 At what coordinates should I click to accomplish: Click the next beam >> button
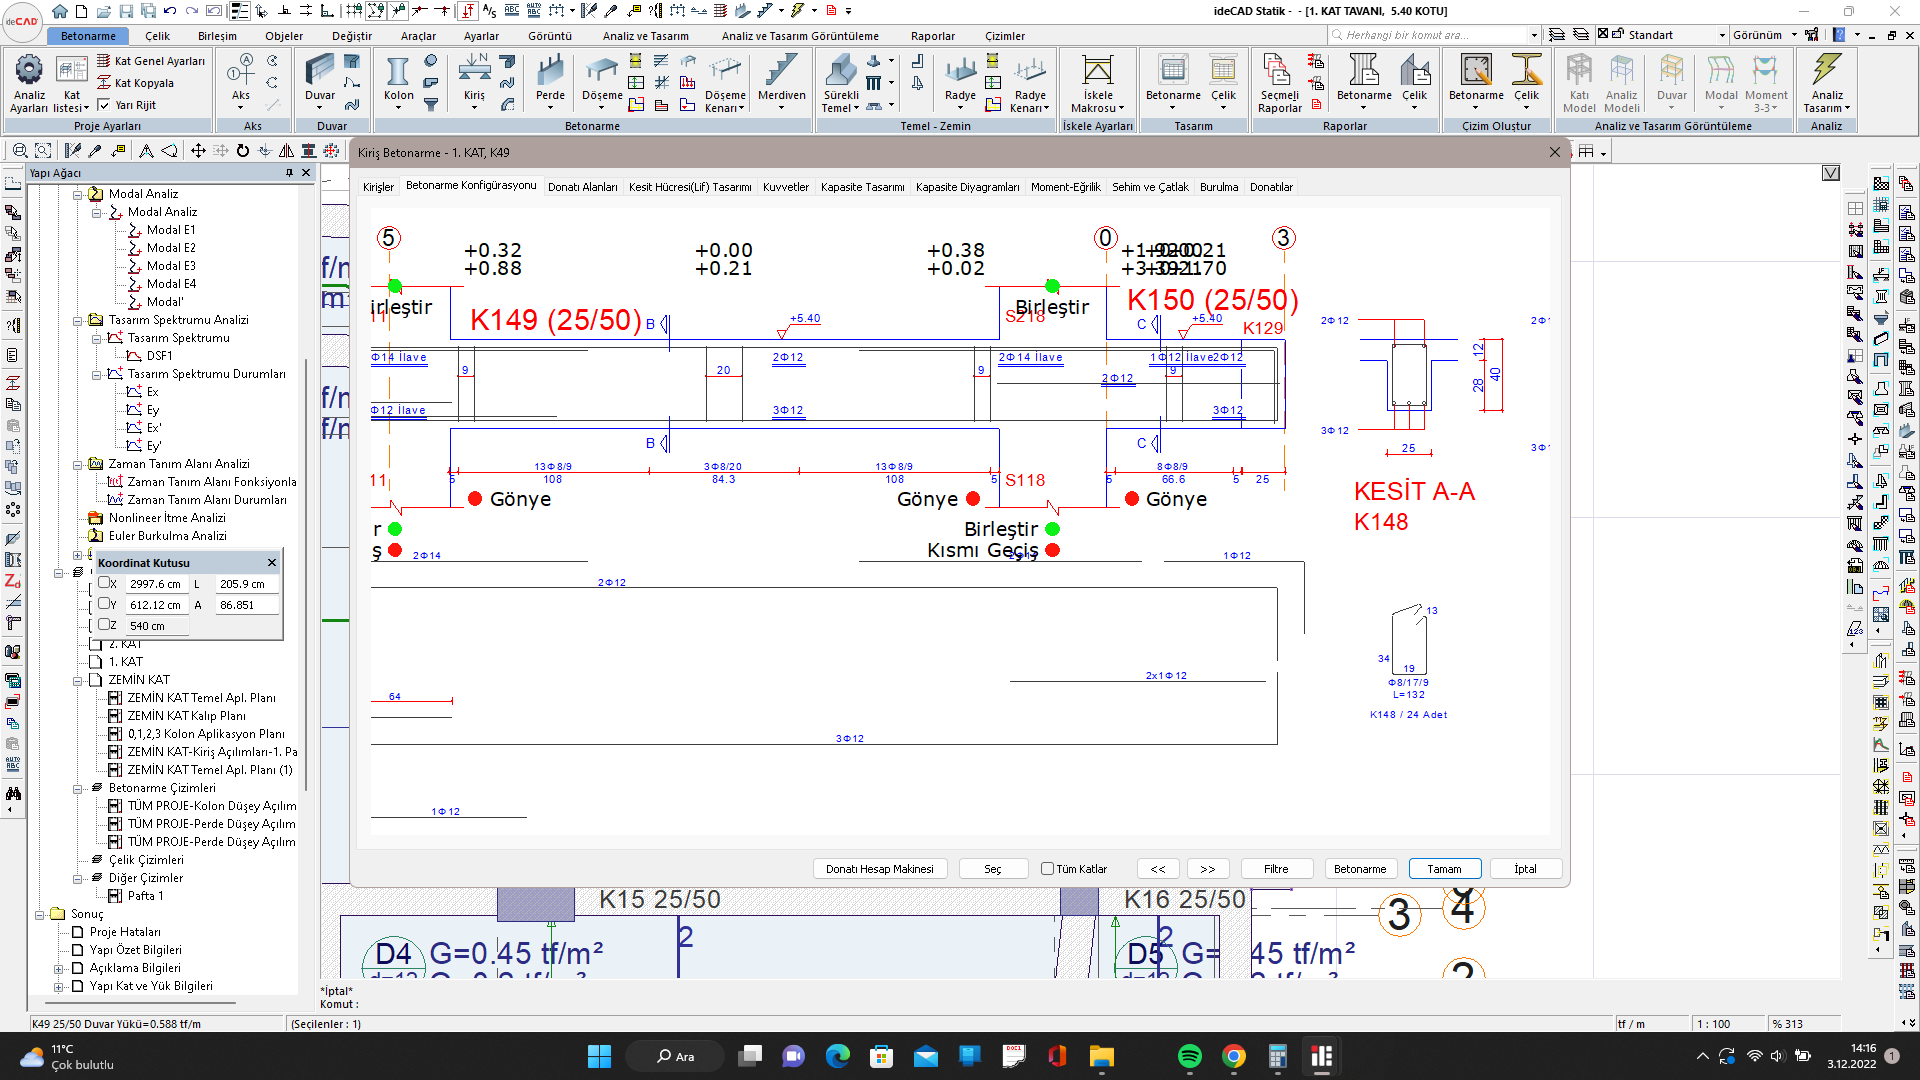[1207, 868]
